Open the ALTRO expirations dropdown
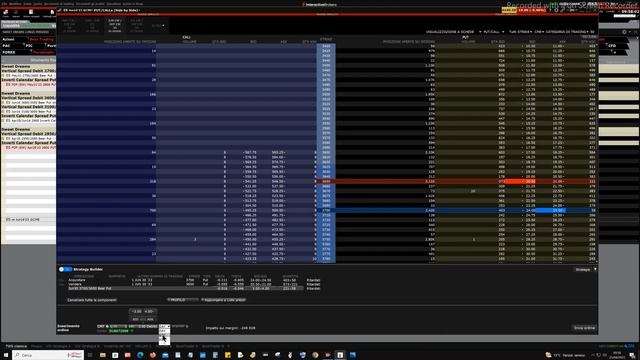This screenshot has height=360, width=640. click(x=158, y=25)
